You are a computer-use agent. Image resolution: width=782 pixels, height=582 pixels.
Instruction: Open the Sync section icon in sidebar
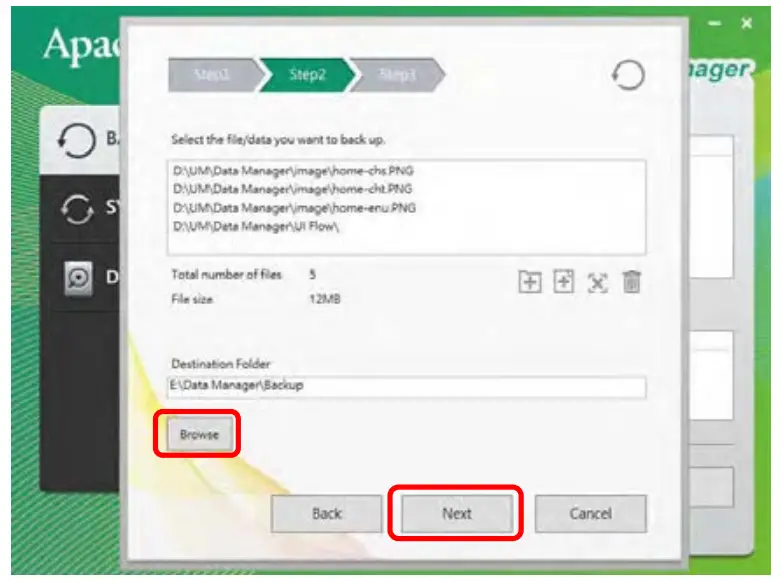coord(77,209)
